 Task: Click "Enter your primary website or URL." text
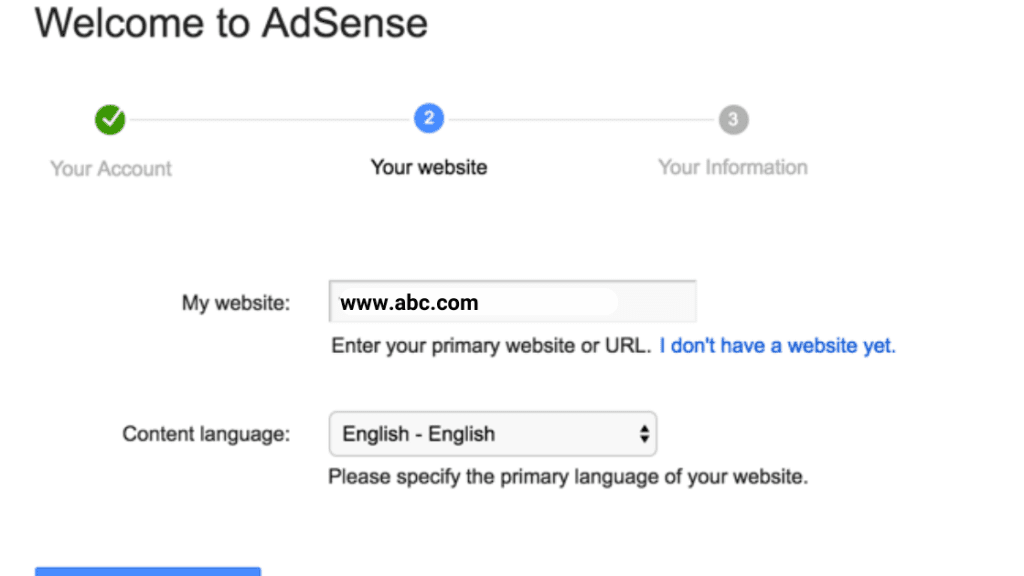[x=491, y=345]
